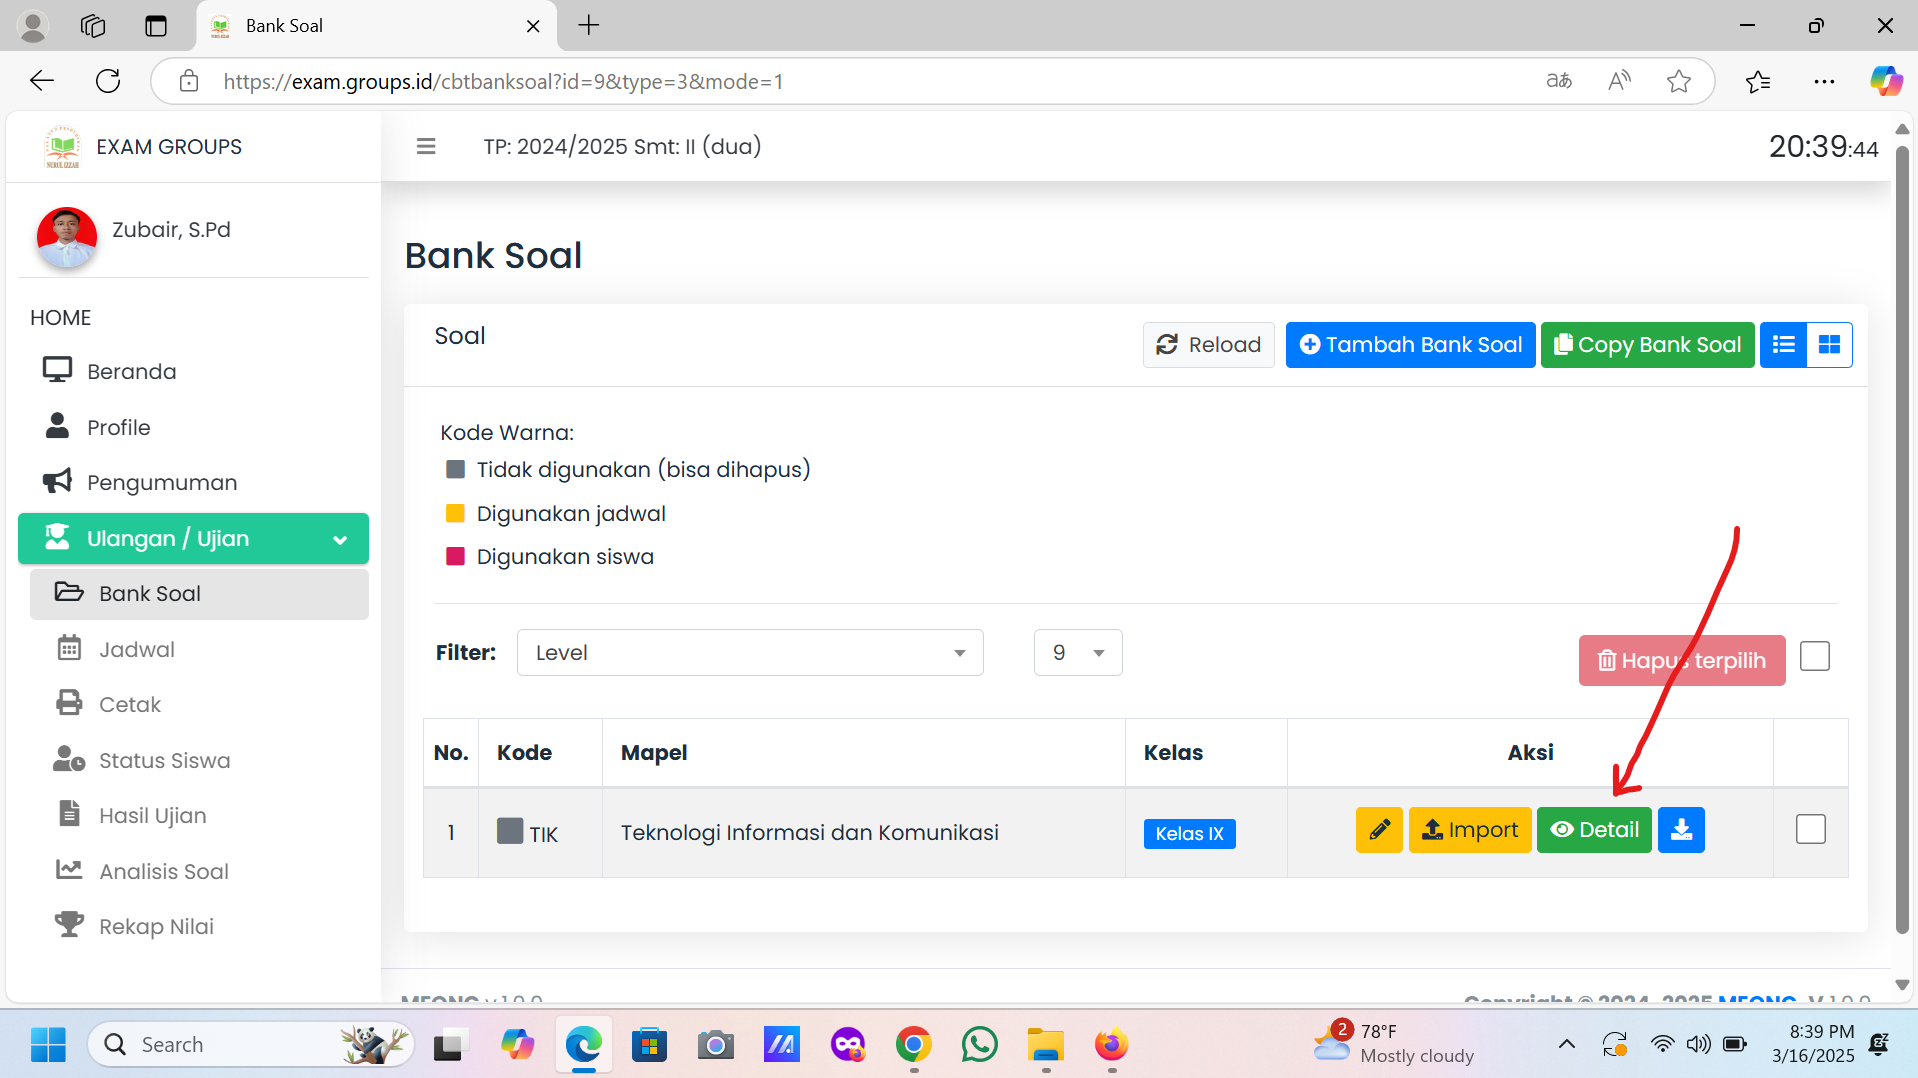Viewport: 1918px width, 1078px height.
Task: Check the TIK row selection checkbox
Action: (x=1810, y=830)
